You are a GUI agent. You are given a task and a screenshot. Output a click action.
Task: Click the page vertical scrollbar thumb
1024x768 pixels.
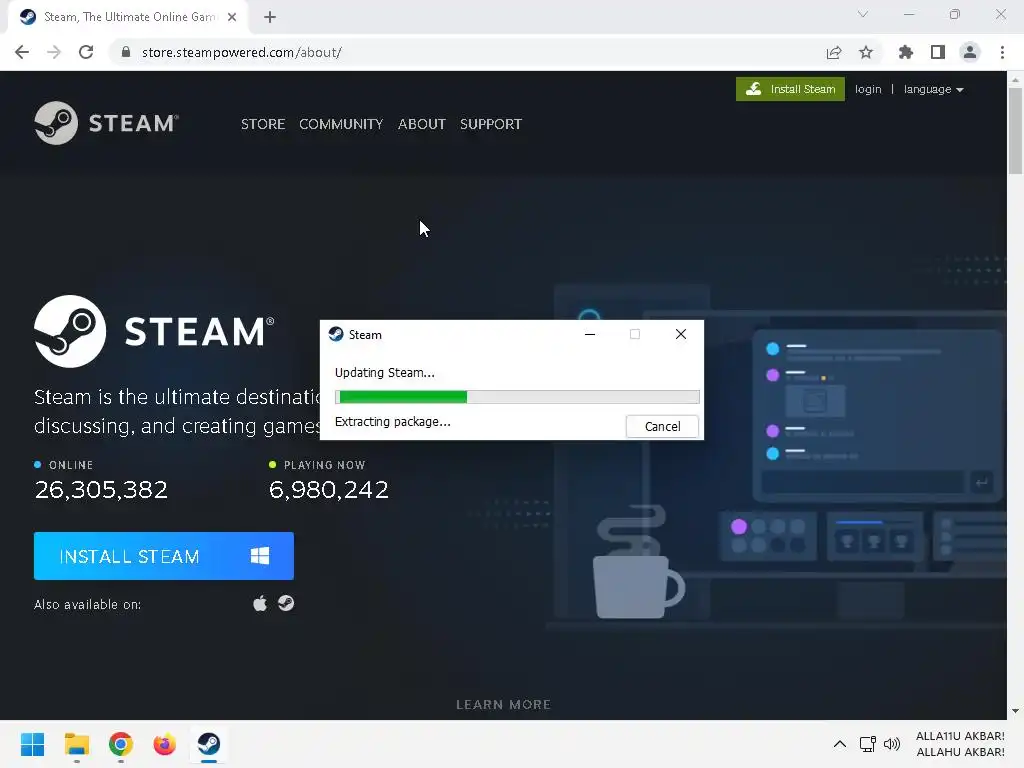click(1015, 131)
